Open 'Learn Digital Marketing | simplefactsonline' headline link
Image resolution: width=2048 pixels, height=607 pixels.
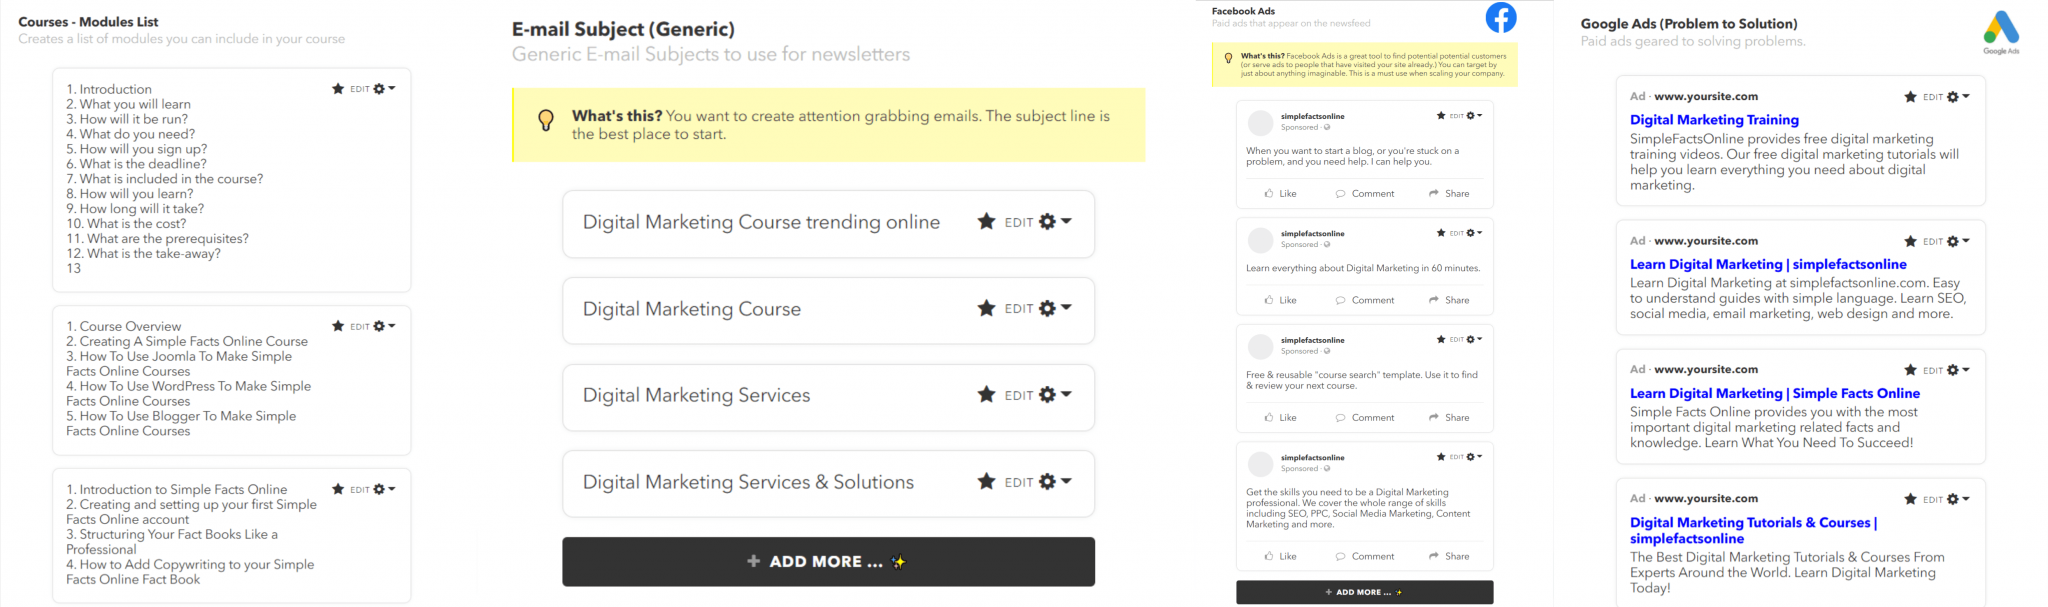click(1768, 264)
